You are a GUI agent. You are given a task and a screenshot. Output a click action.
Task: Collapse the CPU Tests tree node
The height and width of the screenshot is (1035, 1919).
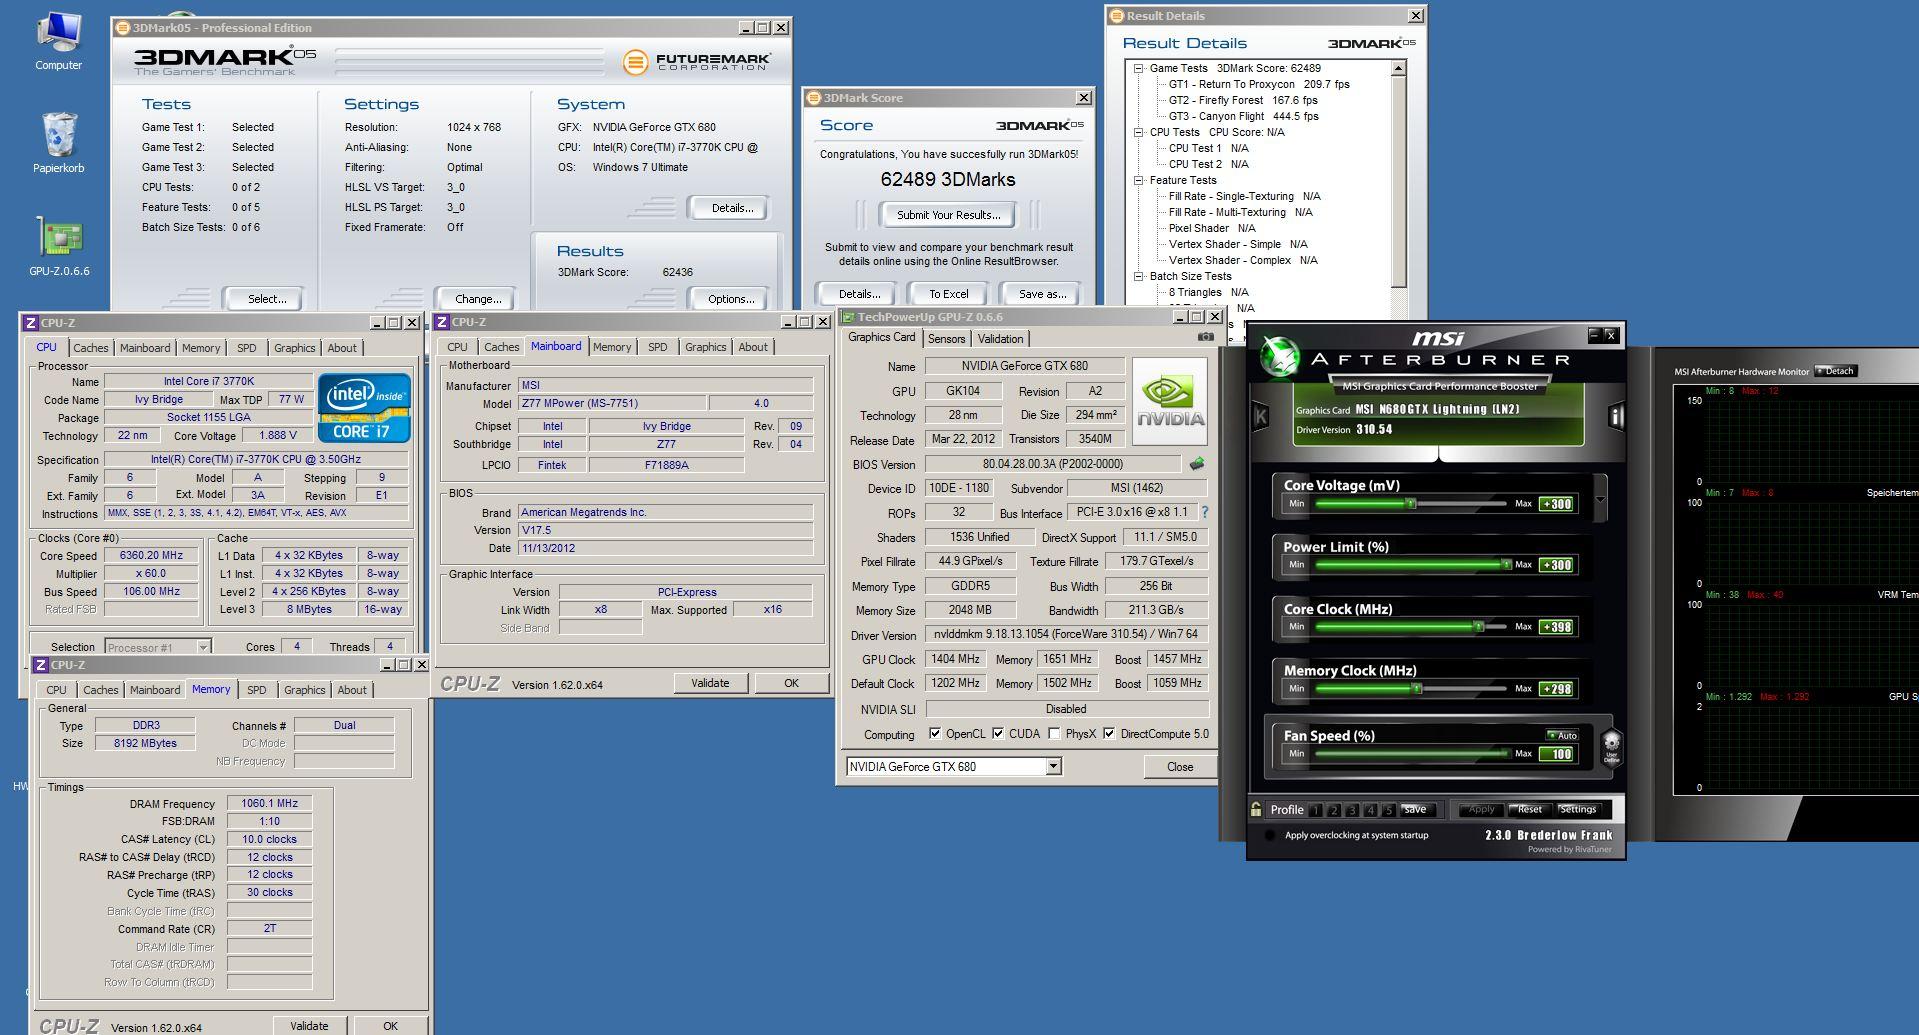(x=1138, y=133)
